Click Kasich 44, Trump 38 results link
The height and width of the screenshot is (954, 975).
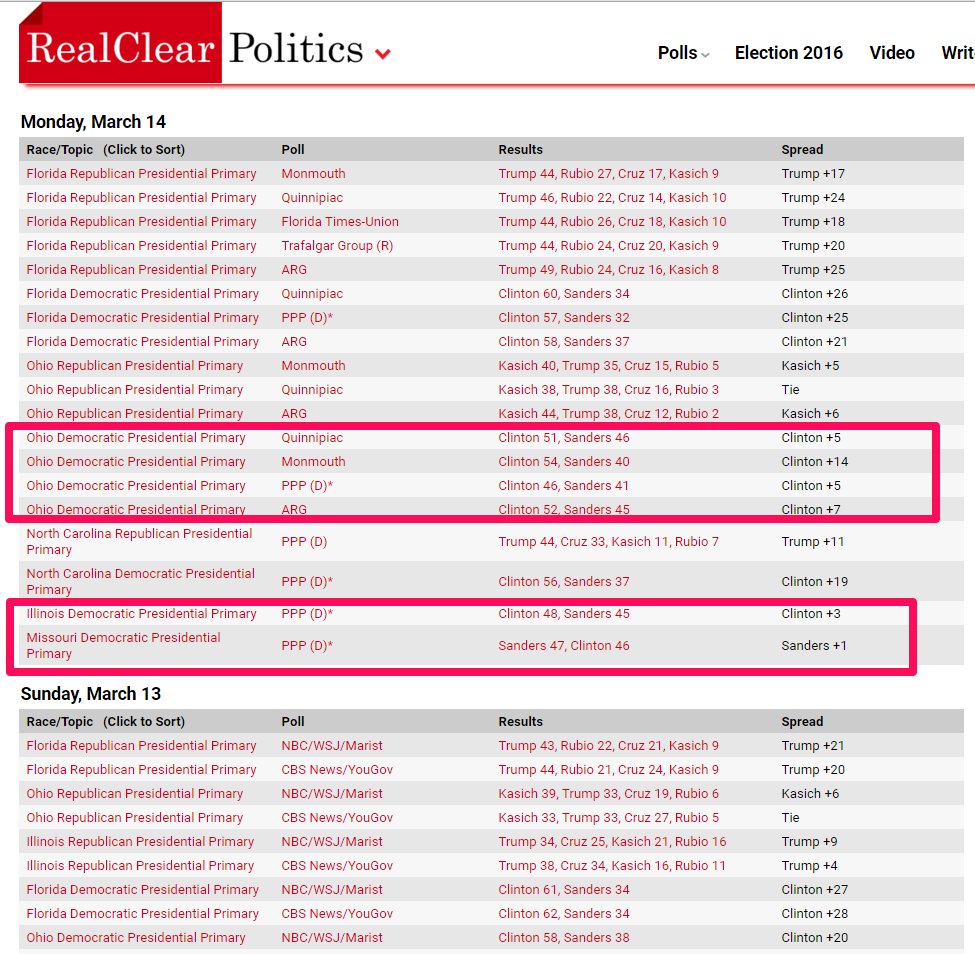coord(608,414)
